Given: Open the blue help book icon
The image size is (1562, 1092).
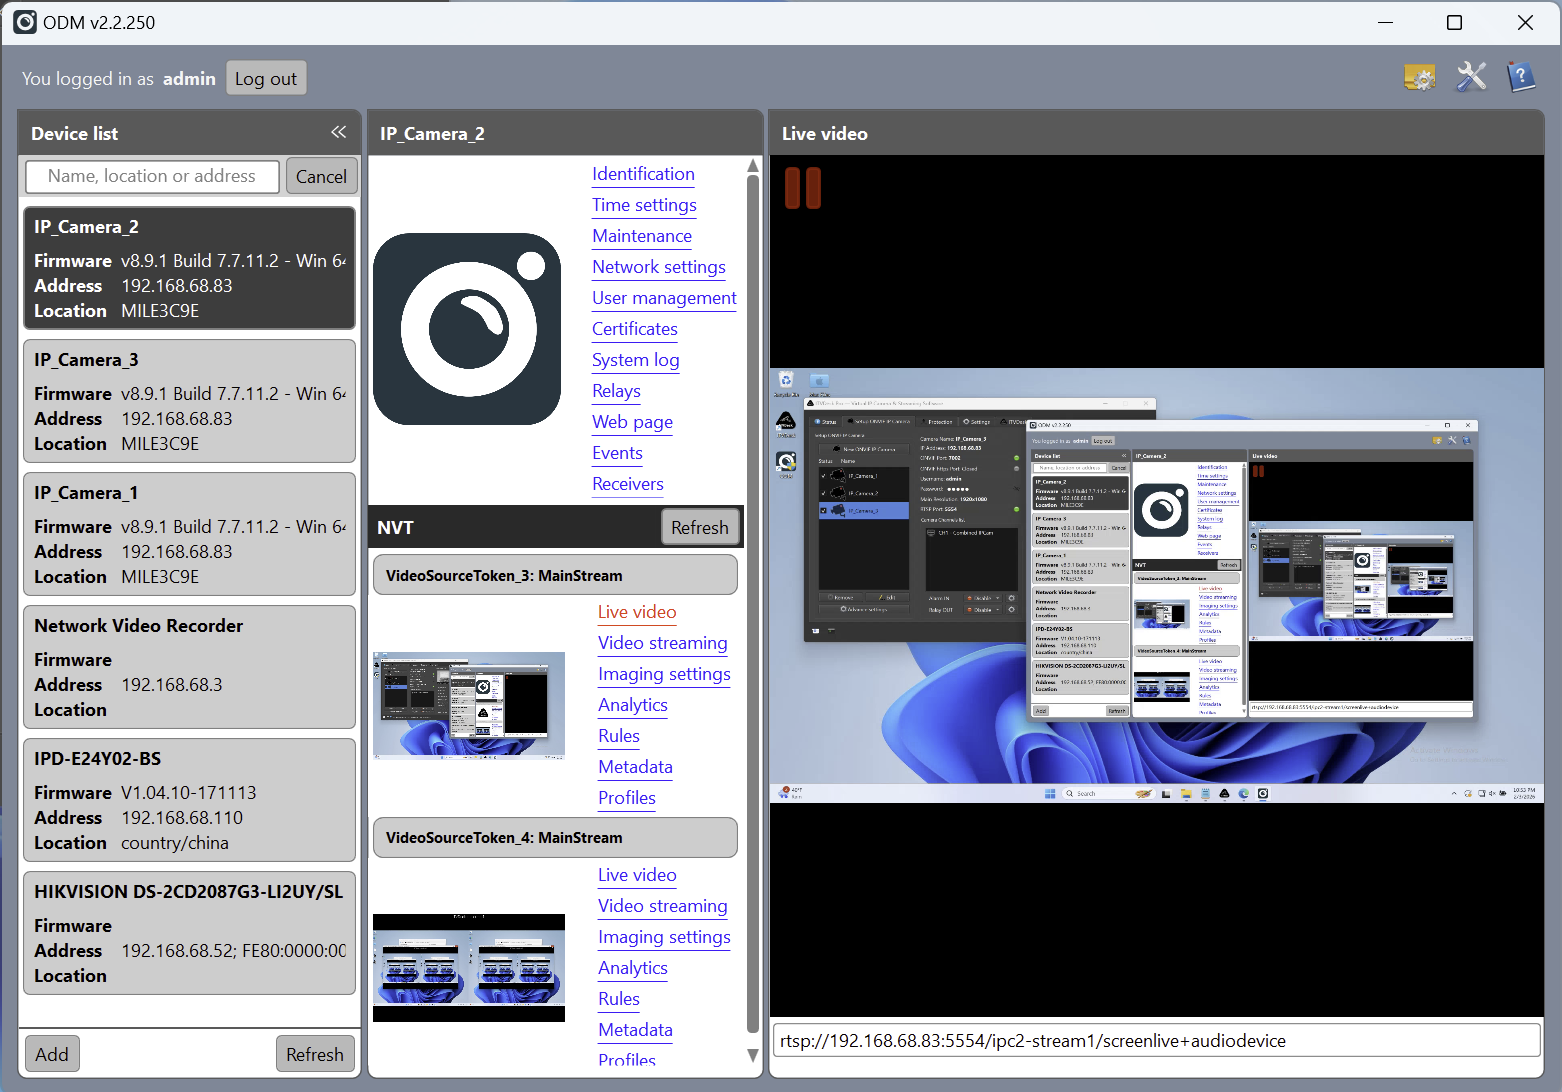Looking at the screenshot, I should coord(1521,77).
